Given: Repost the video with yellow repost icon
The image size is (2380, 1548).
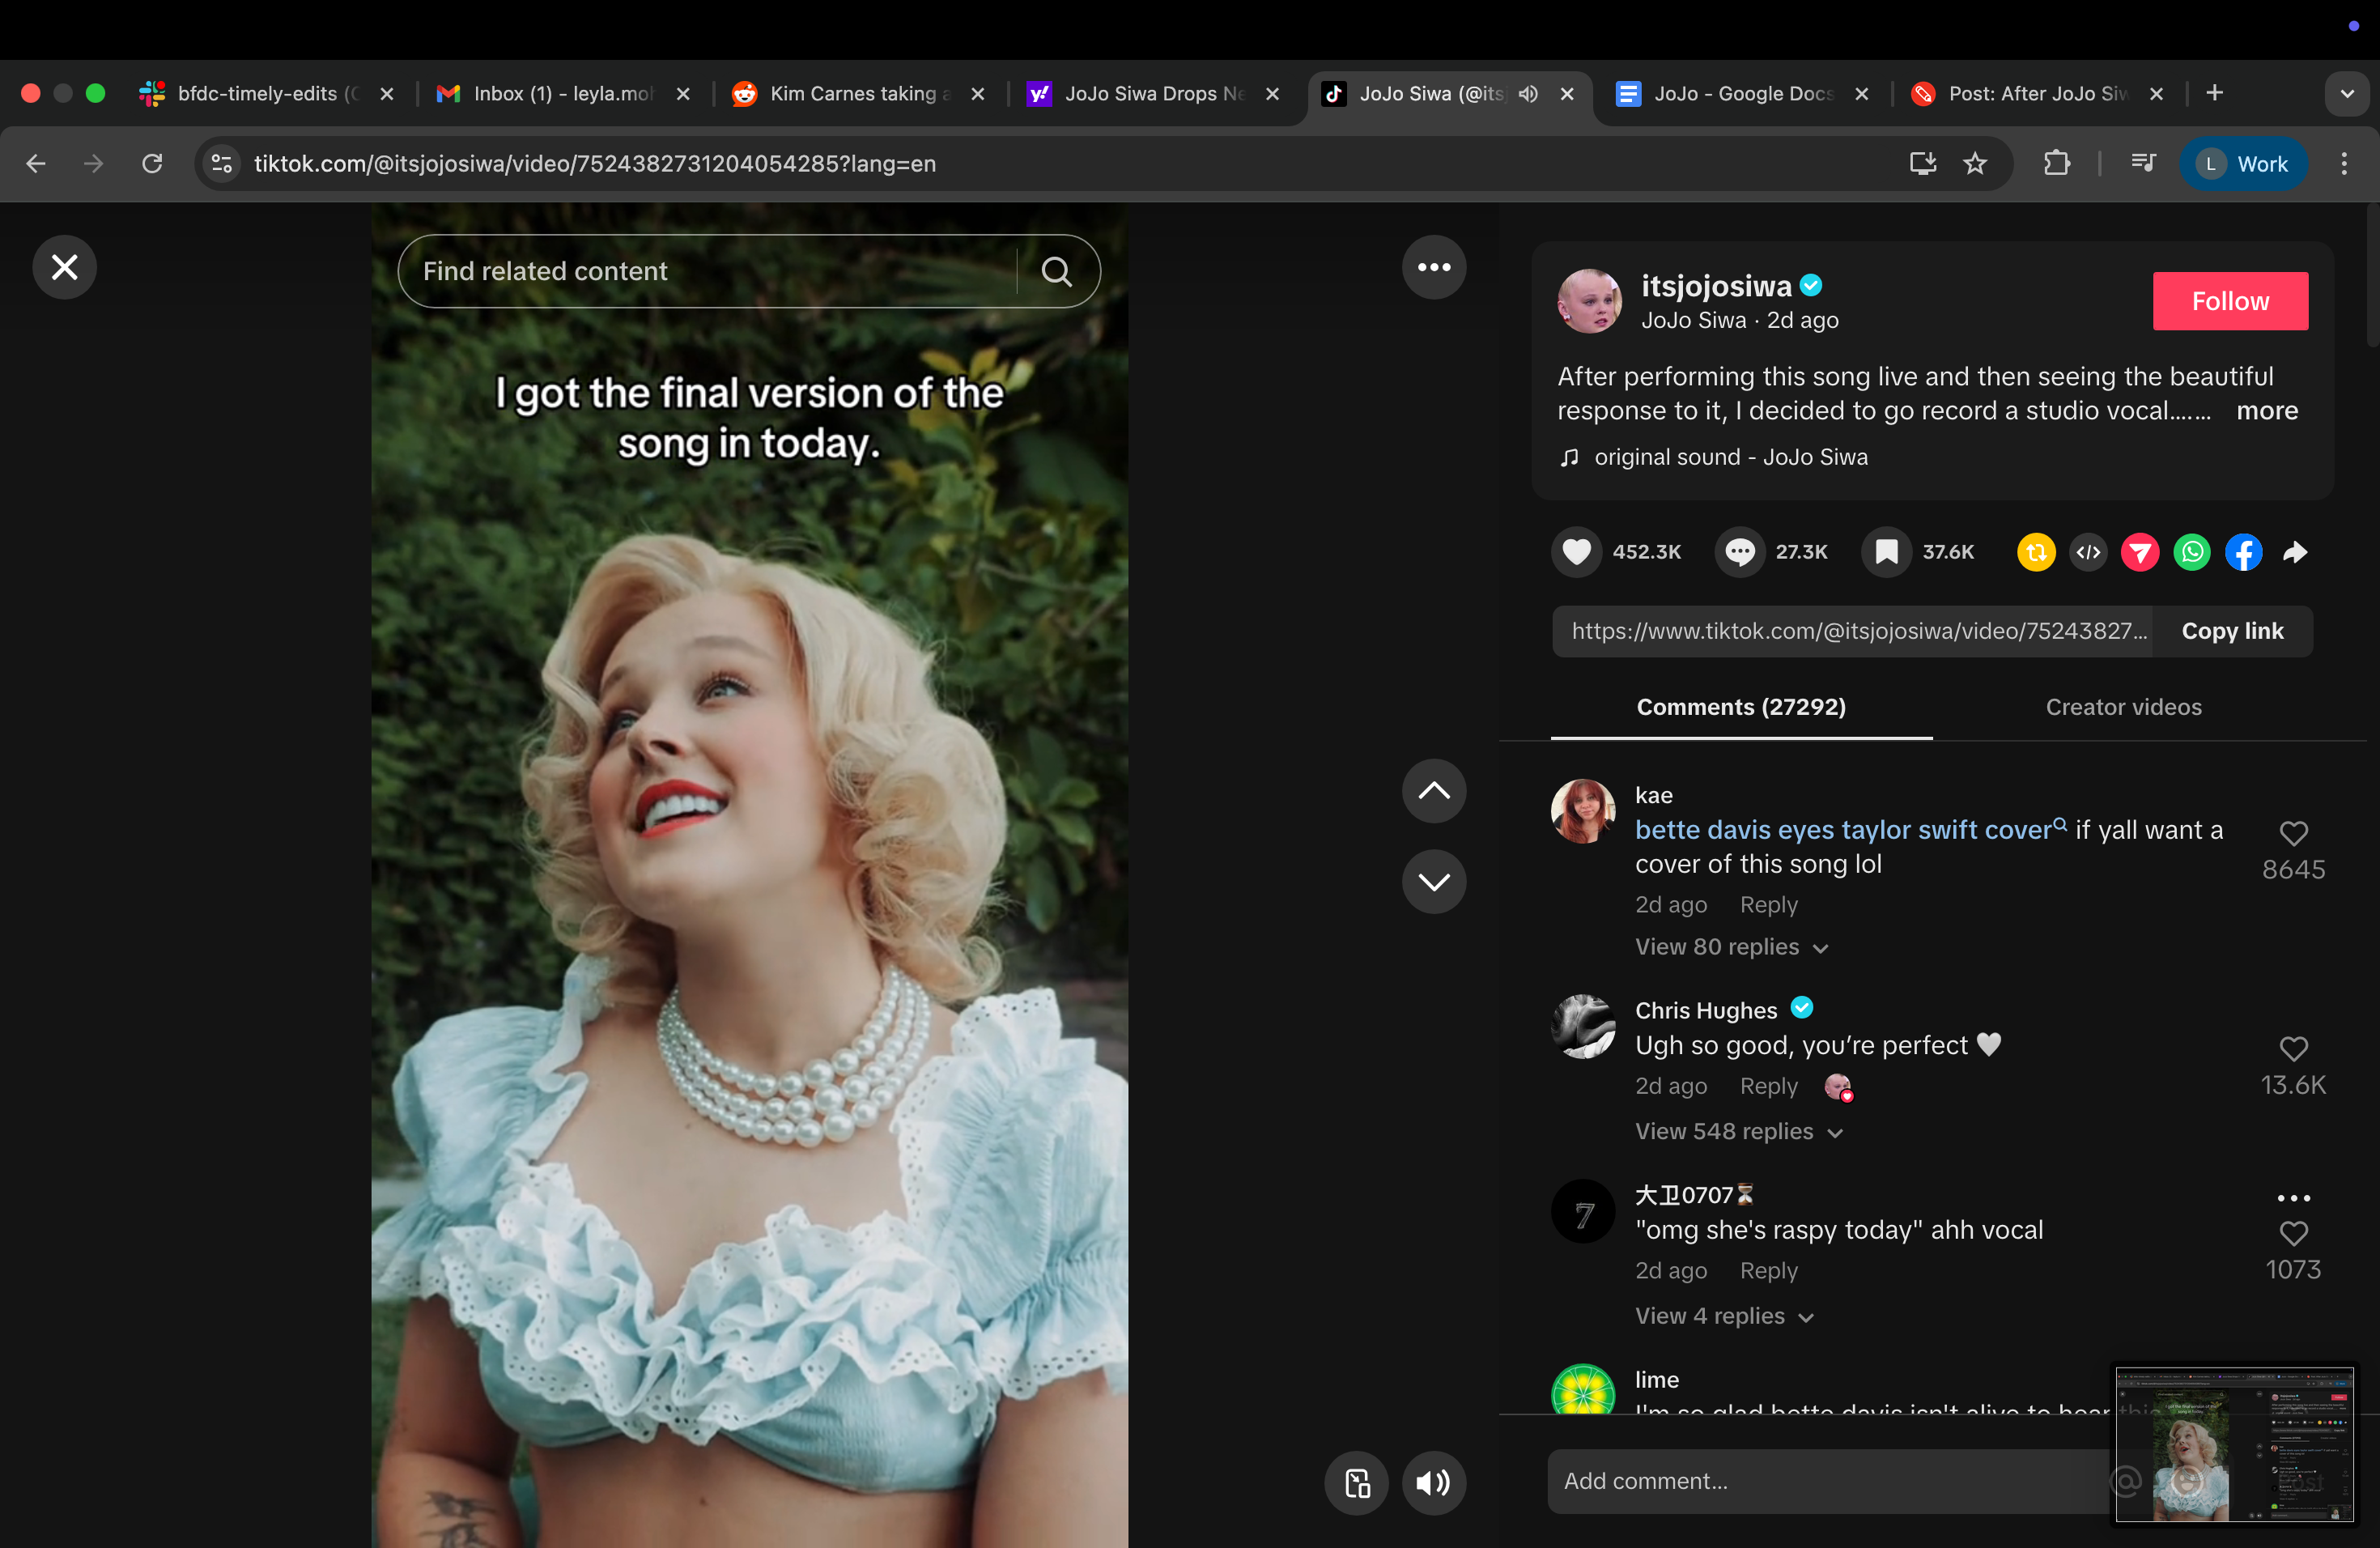Looking at the screenshot, I should pos(2036,552).
